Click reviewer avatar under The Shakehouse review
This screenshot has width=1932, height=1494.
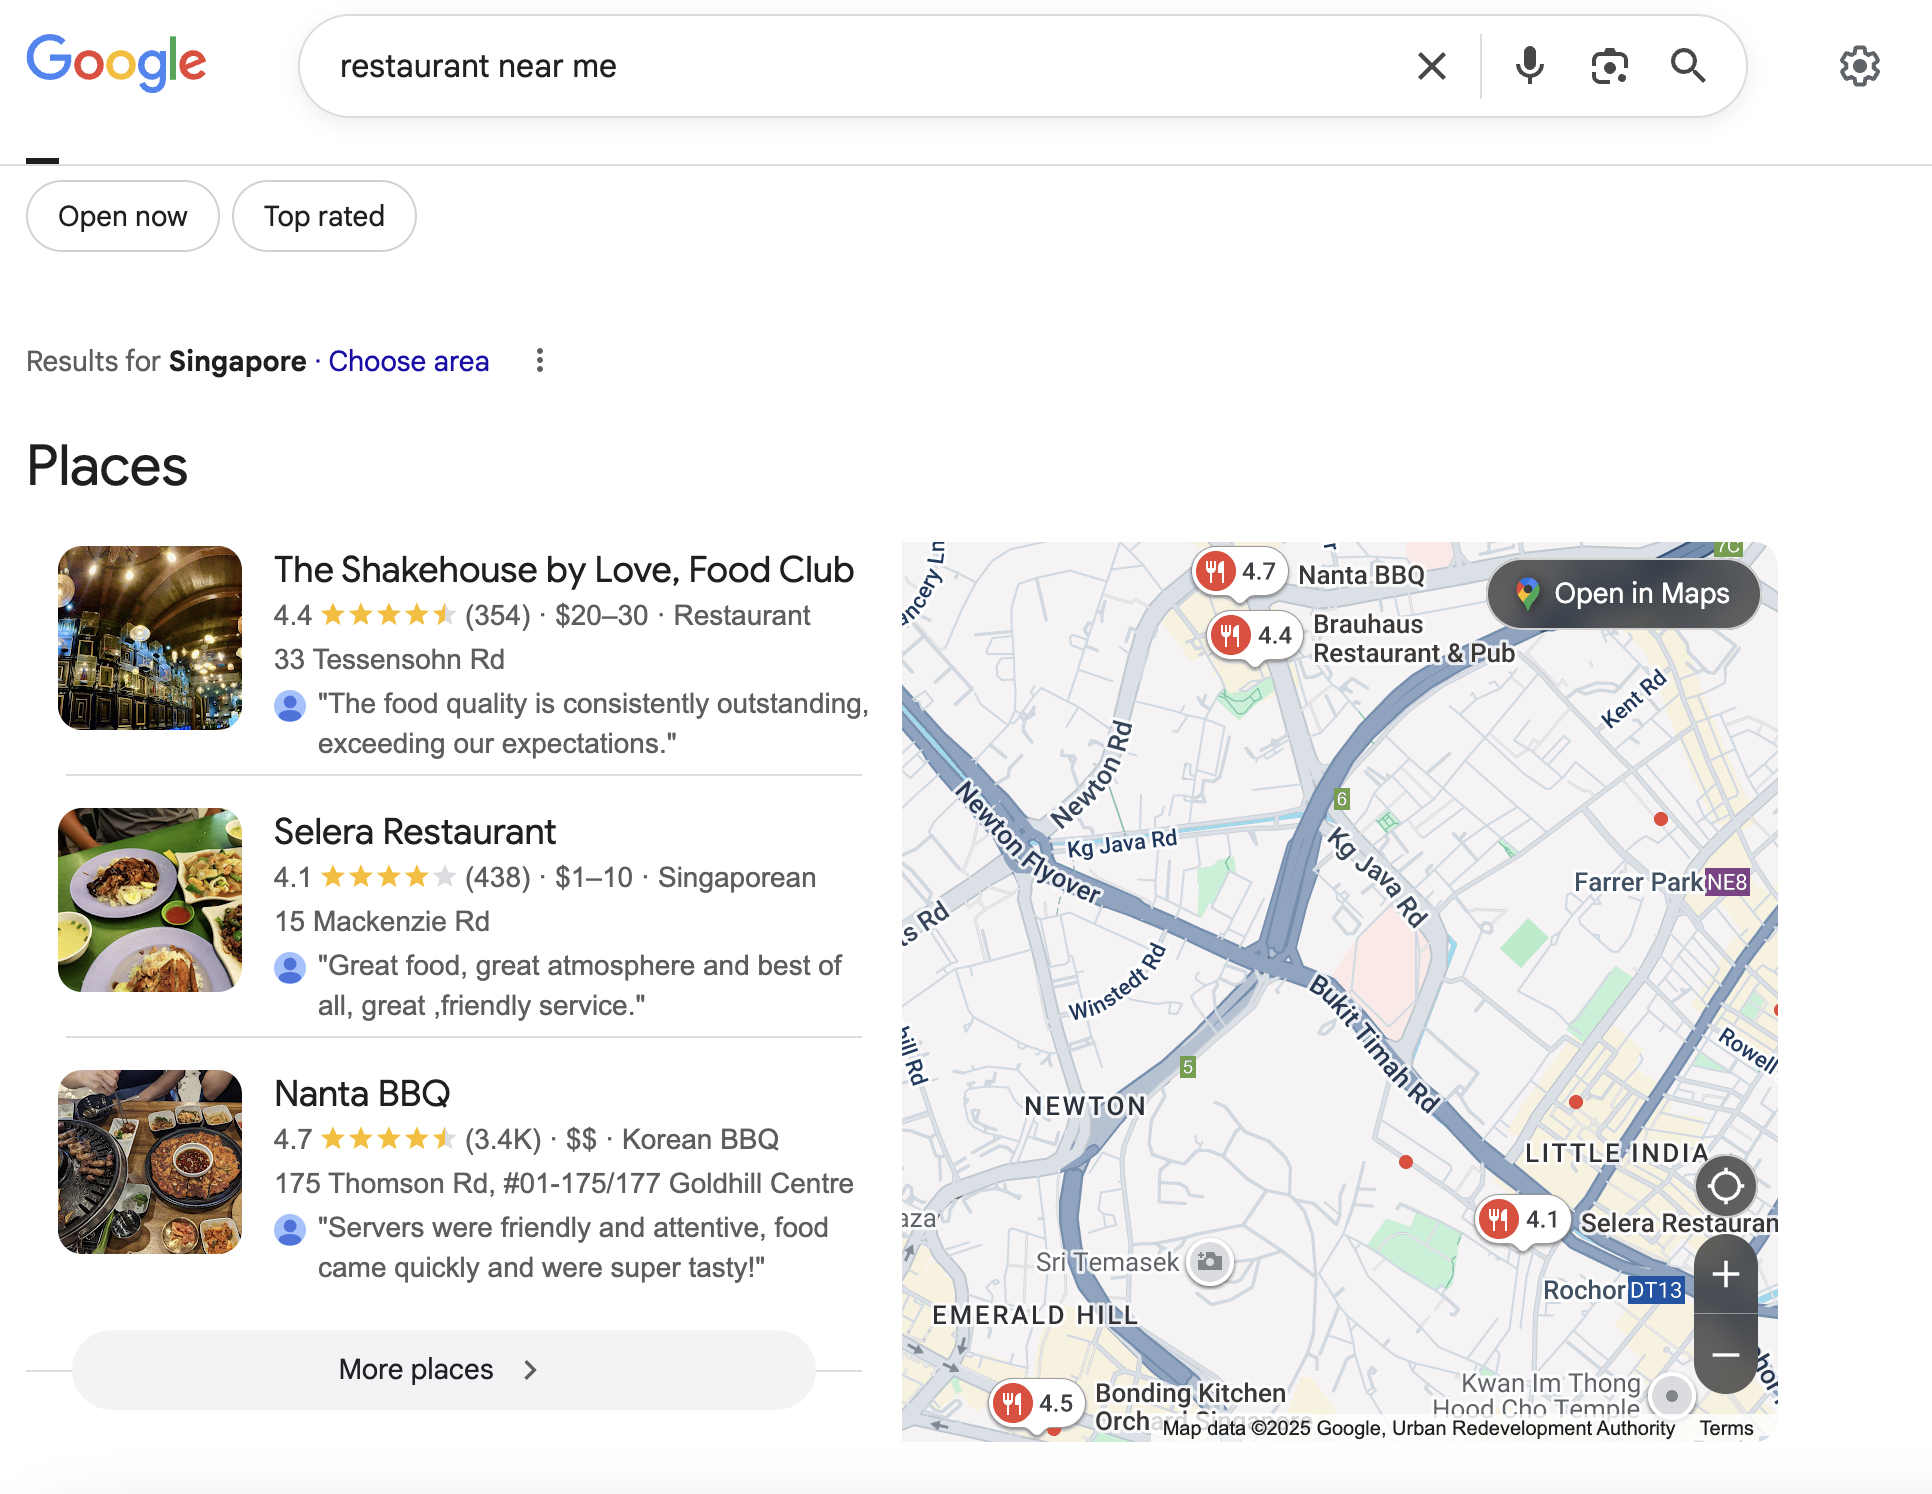tap(290, 706)
